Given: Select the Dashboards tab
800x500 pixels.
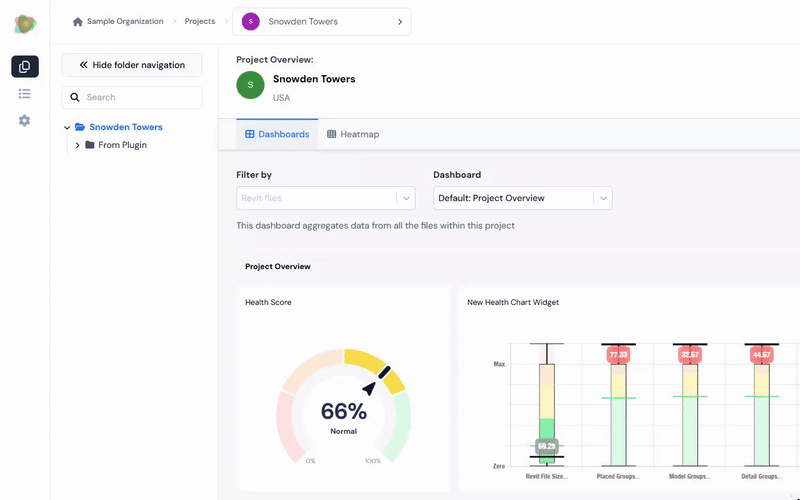Looking at the screenshot, I should tap(277, 134).
